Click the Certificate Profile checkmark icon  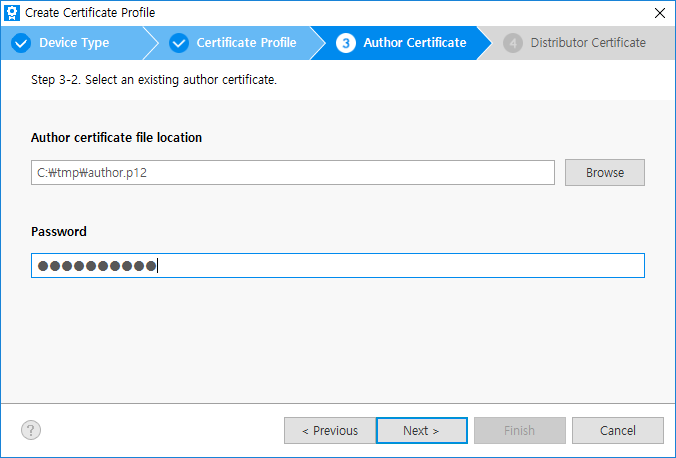pyautogui.click(x=179, y=43)
